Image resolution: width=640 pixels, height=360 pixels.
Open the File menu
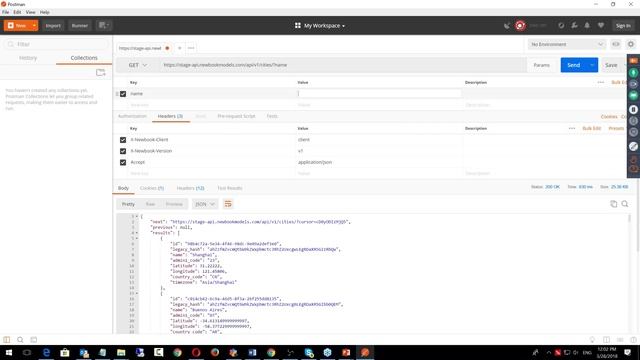pos(6,12)
